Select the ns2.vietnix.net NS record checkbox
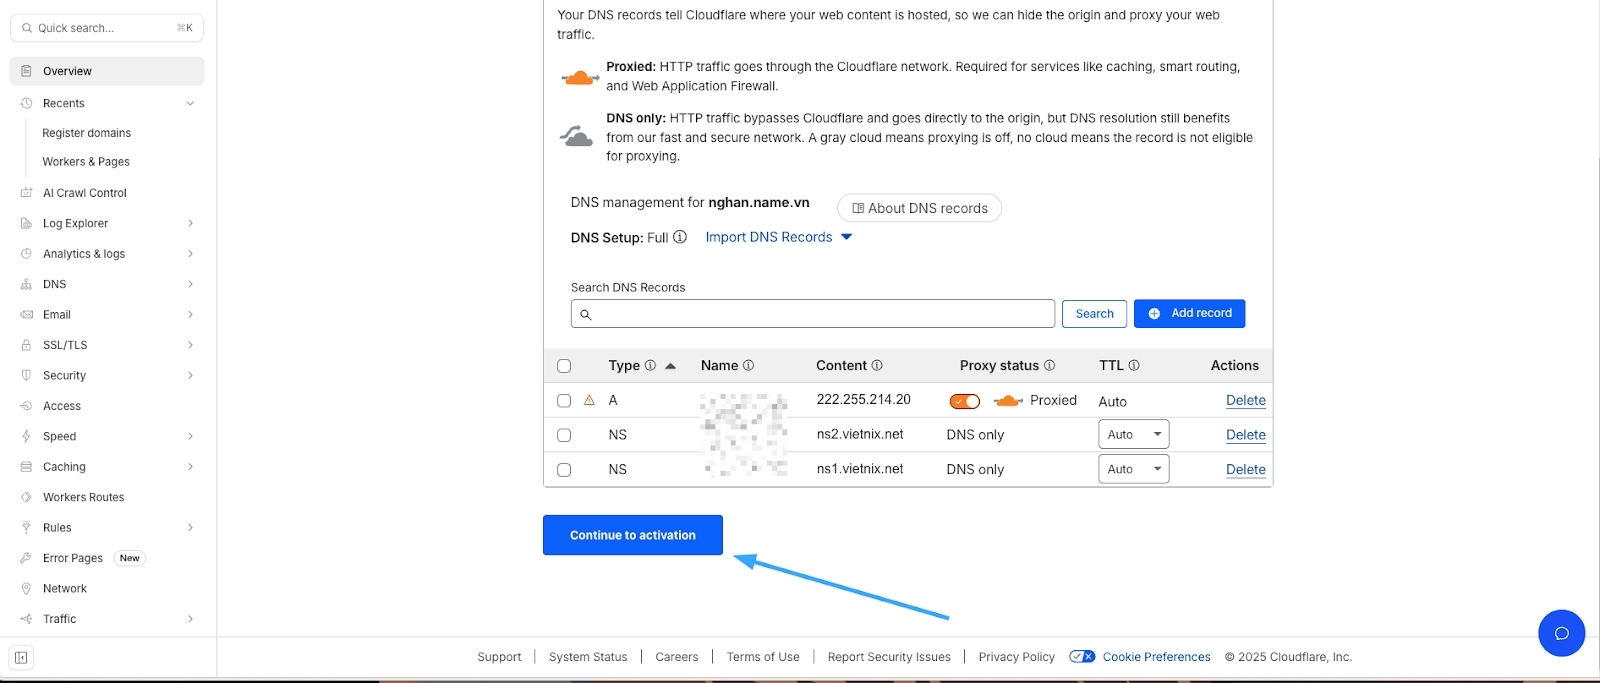 pos(564,435)
